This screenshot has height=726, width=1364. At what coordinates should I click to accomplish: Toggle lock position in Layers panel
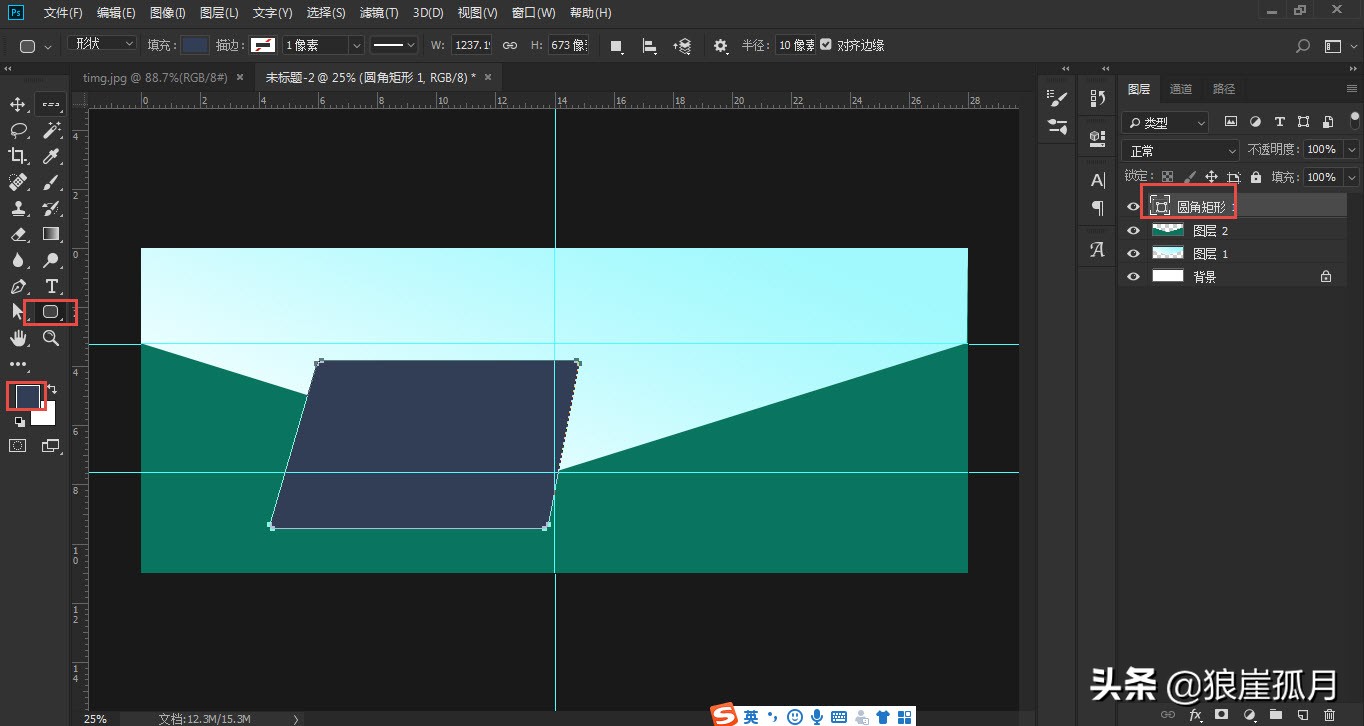(x=1211, y=177)
